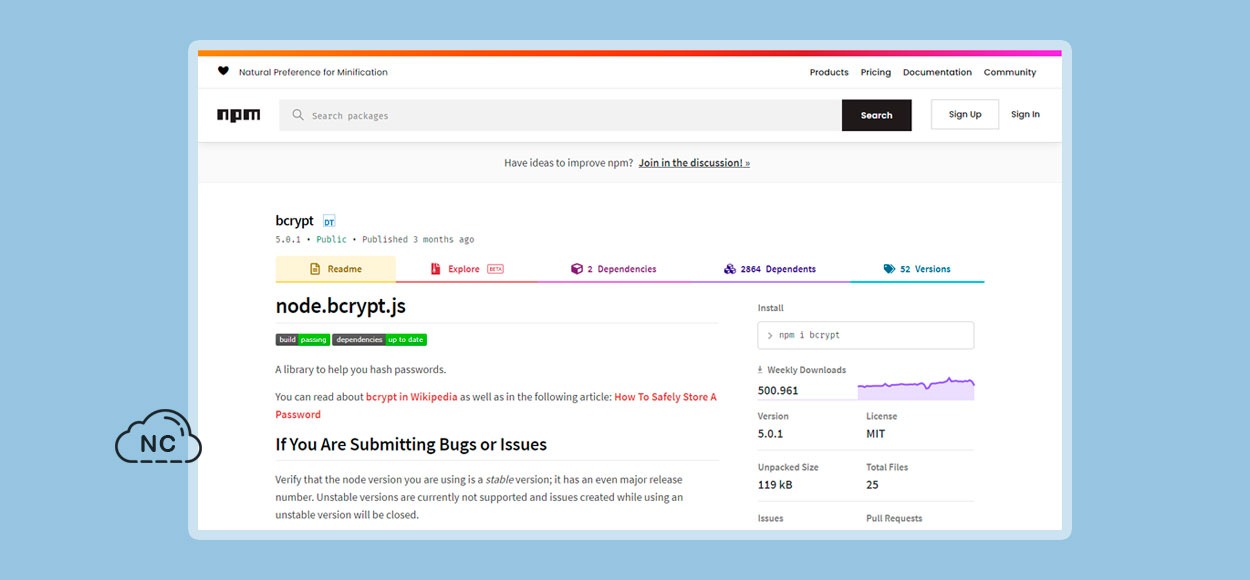Screen dimensions: 1250x580
Task: Click 'A library to help you hash passwords.'
Action: coord(361,370)
